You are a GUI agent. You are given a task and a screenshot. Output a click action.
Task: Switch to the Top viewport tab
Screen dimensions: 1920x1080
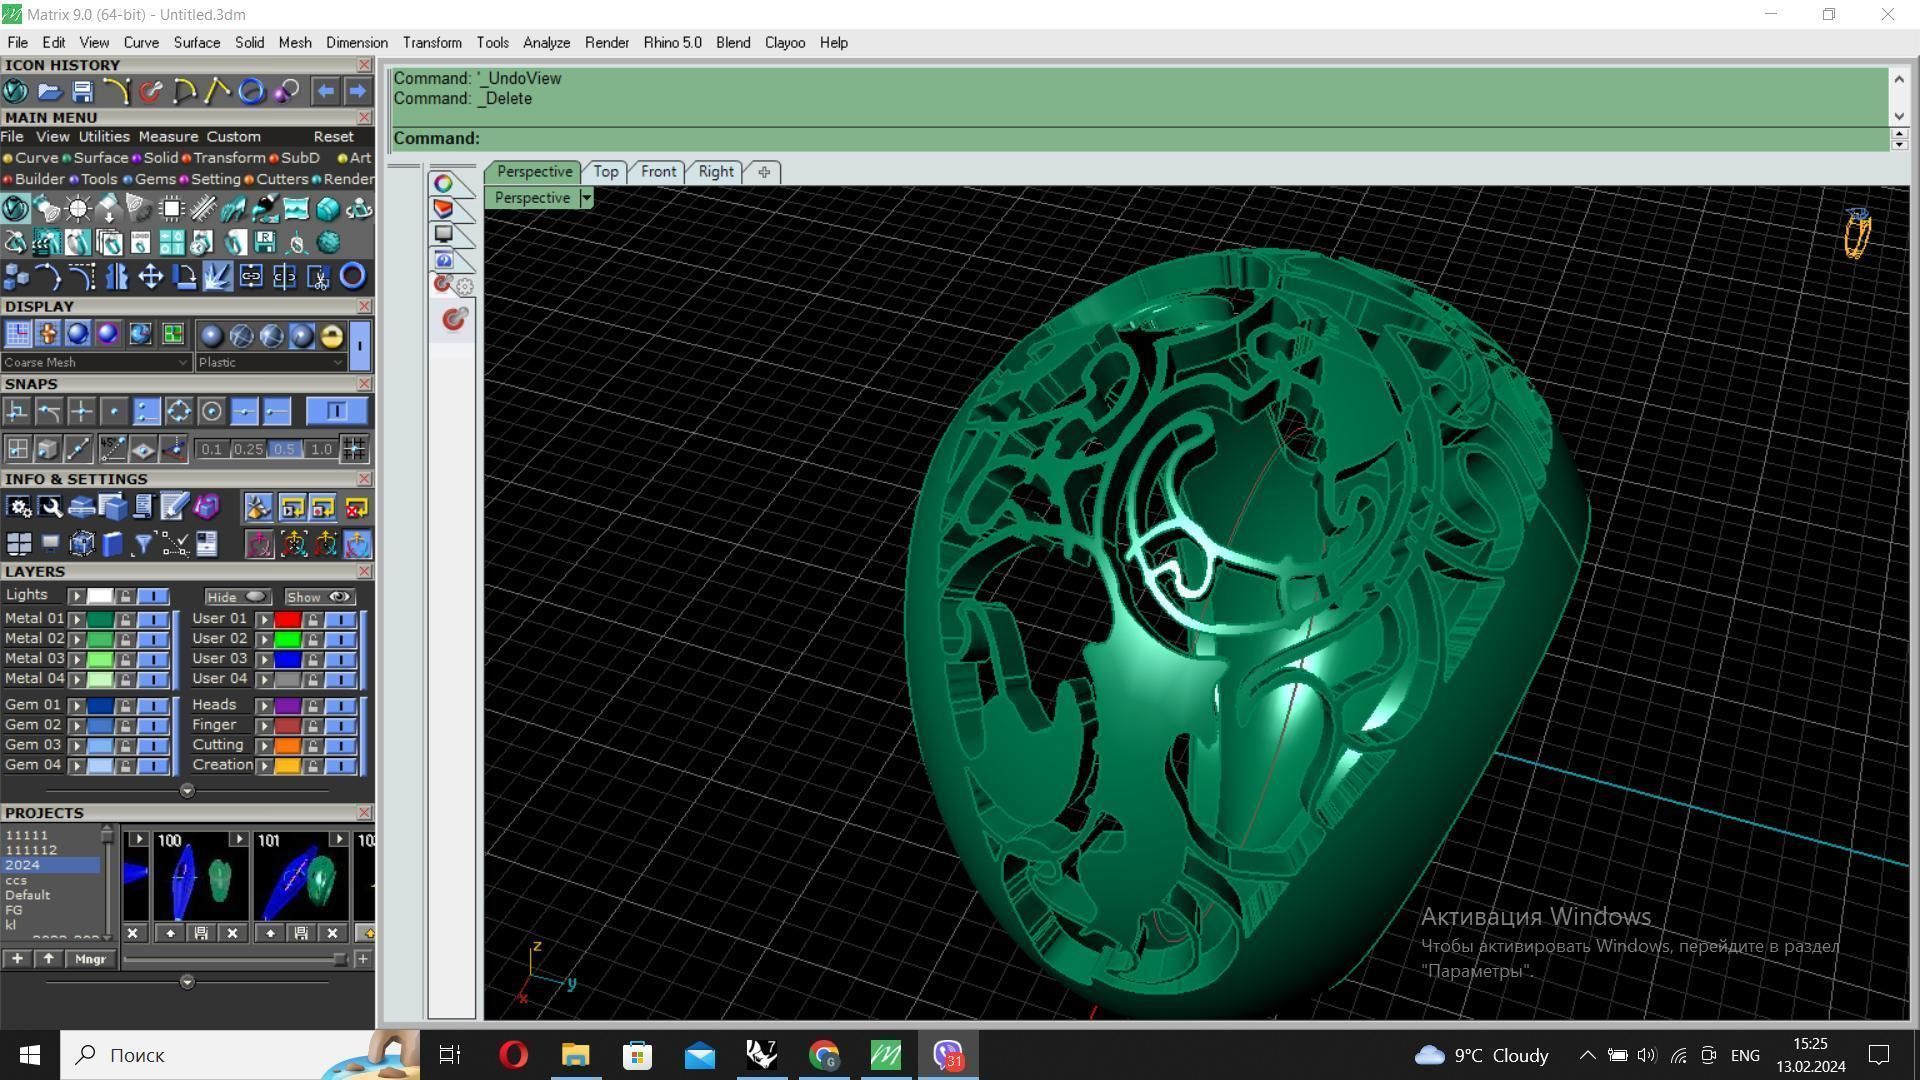(606, 172)
